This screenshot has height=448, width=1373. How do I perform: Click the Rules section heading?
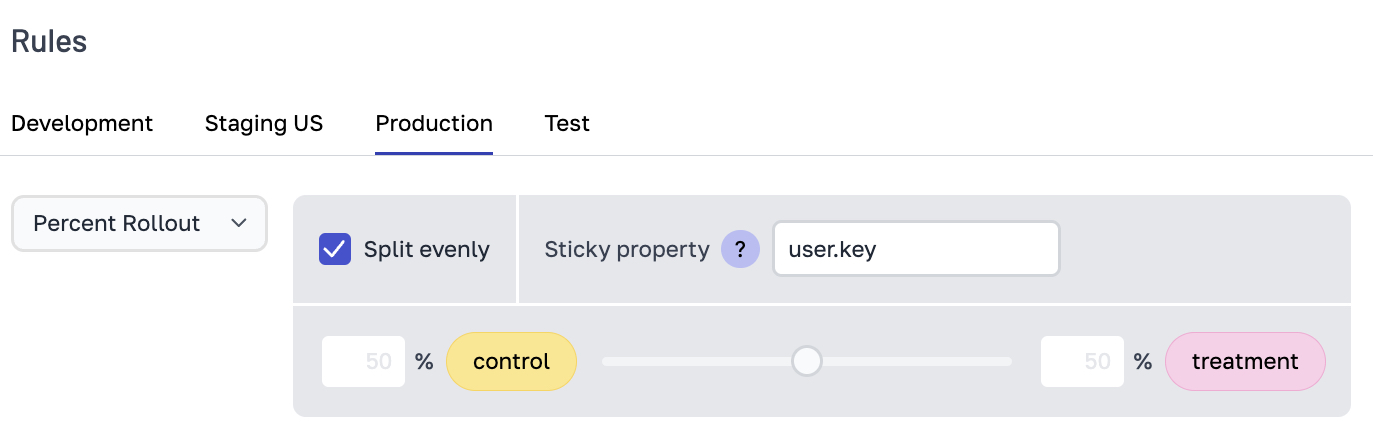[49, 42]
